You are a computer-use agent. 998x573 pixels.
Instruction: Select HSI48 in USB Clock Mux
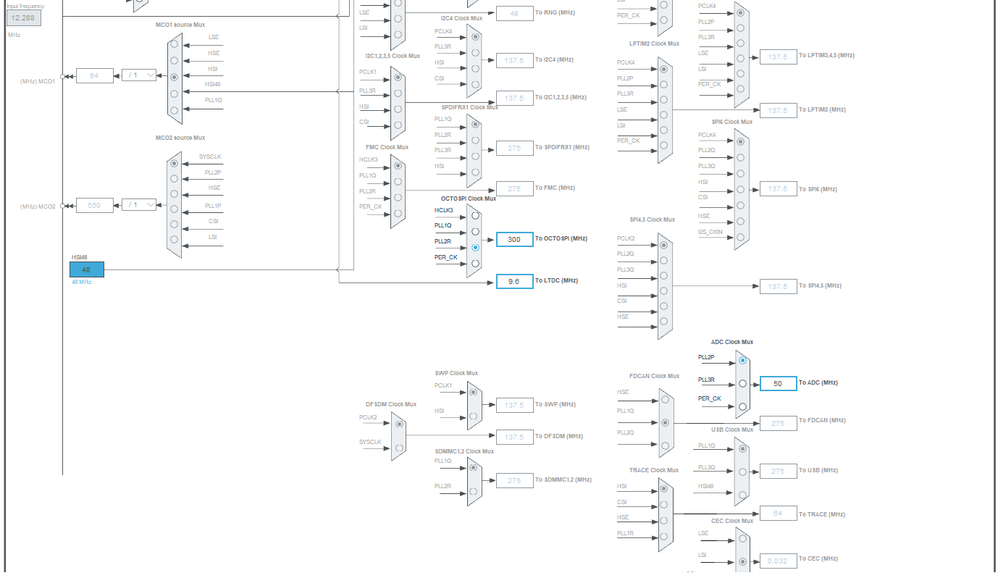coord(742,495)
